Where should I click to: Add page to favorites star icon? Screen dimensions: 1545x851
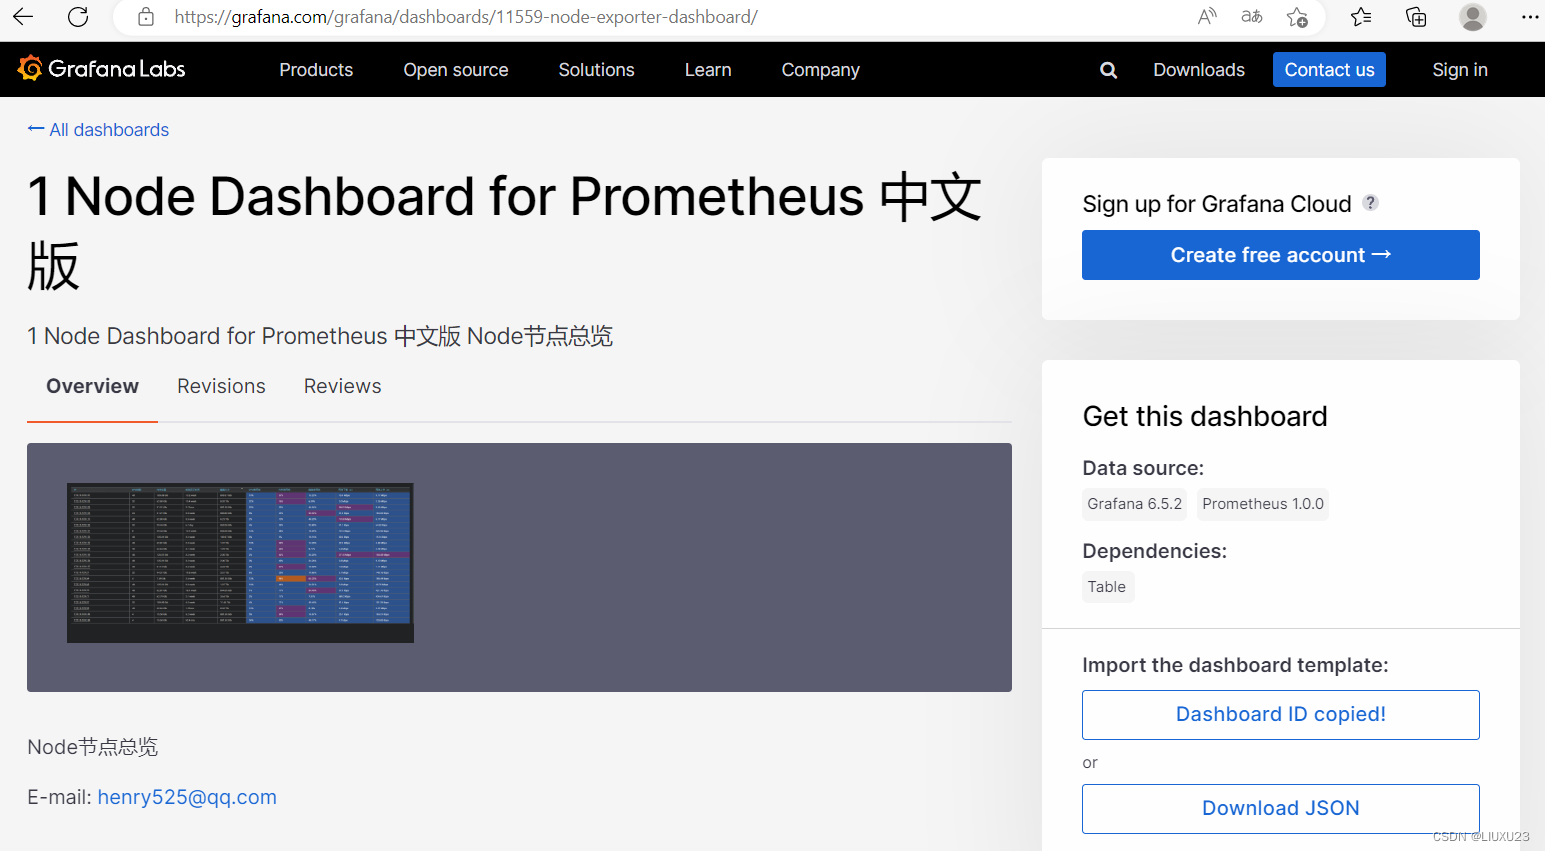pyautogui.click(x=1297, y=17)
